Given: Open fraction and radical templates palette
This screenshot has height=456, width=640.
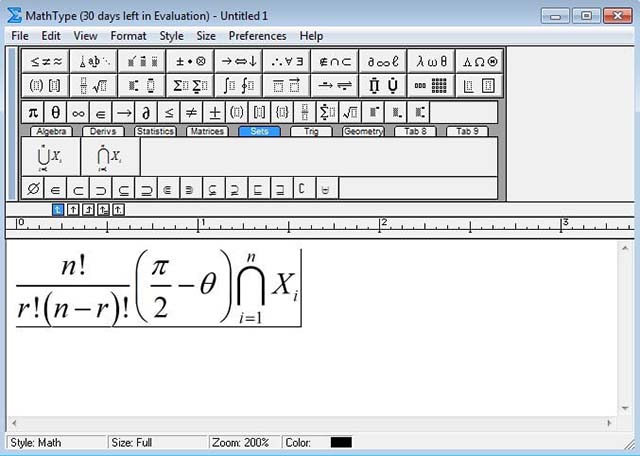Looking at the screenshot, I should point(92,86).
